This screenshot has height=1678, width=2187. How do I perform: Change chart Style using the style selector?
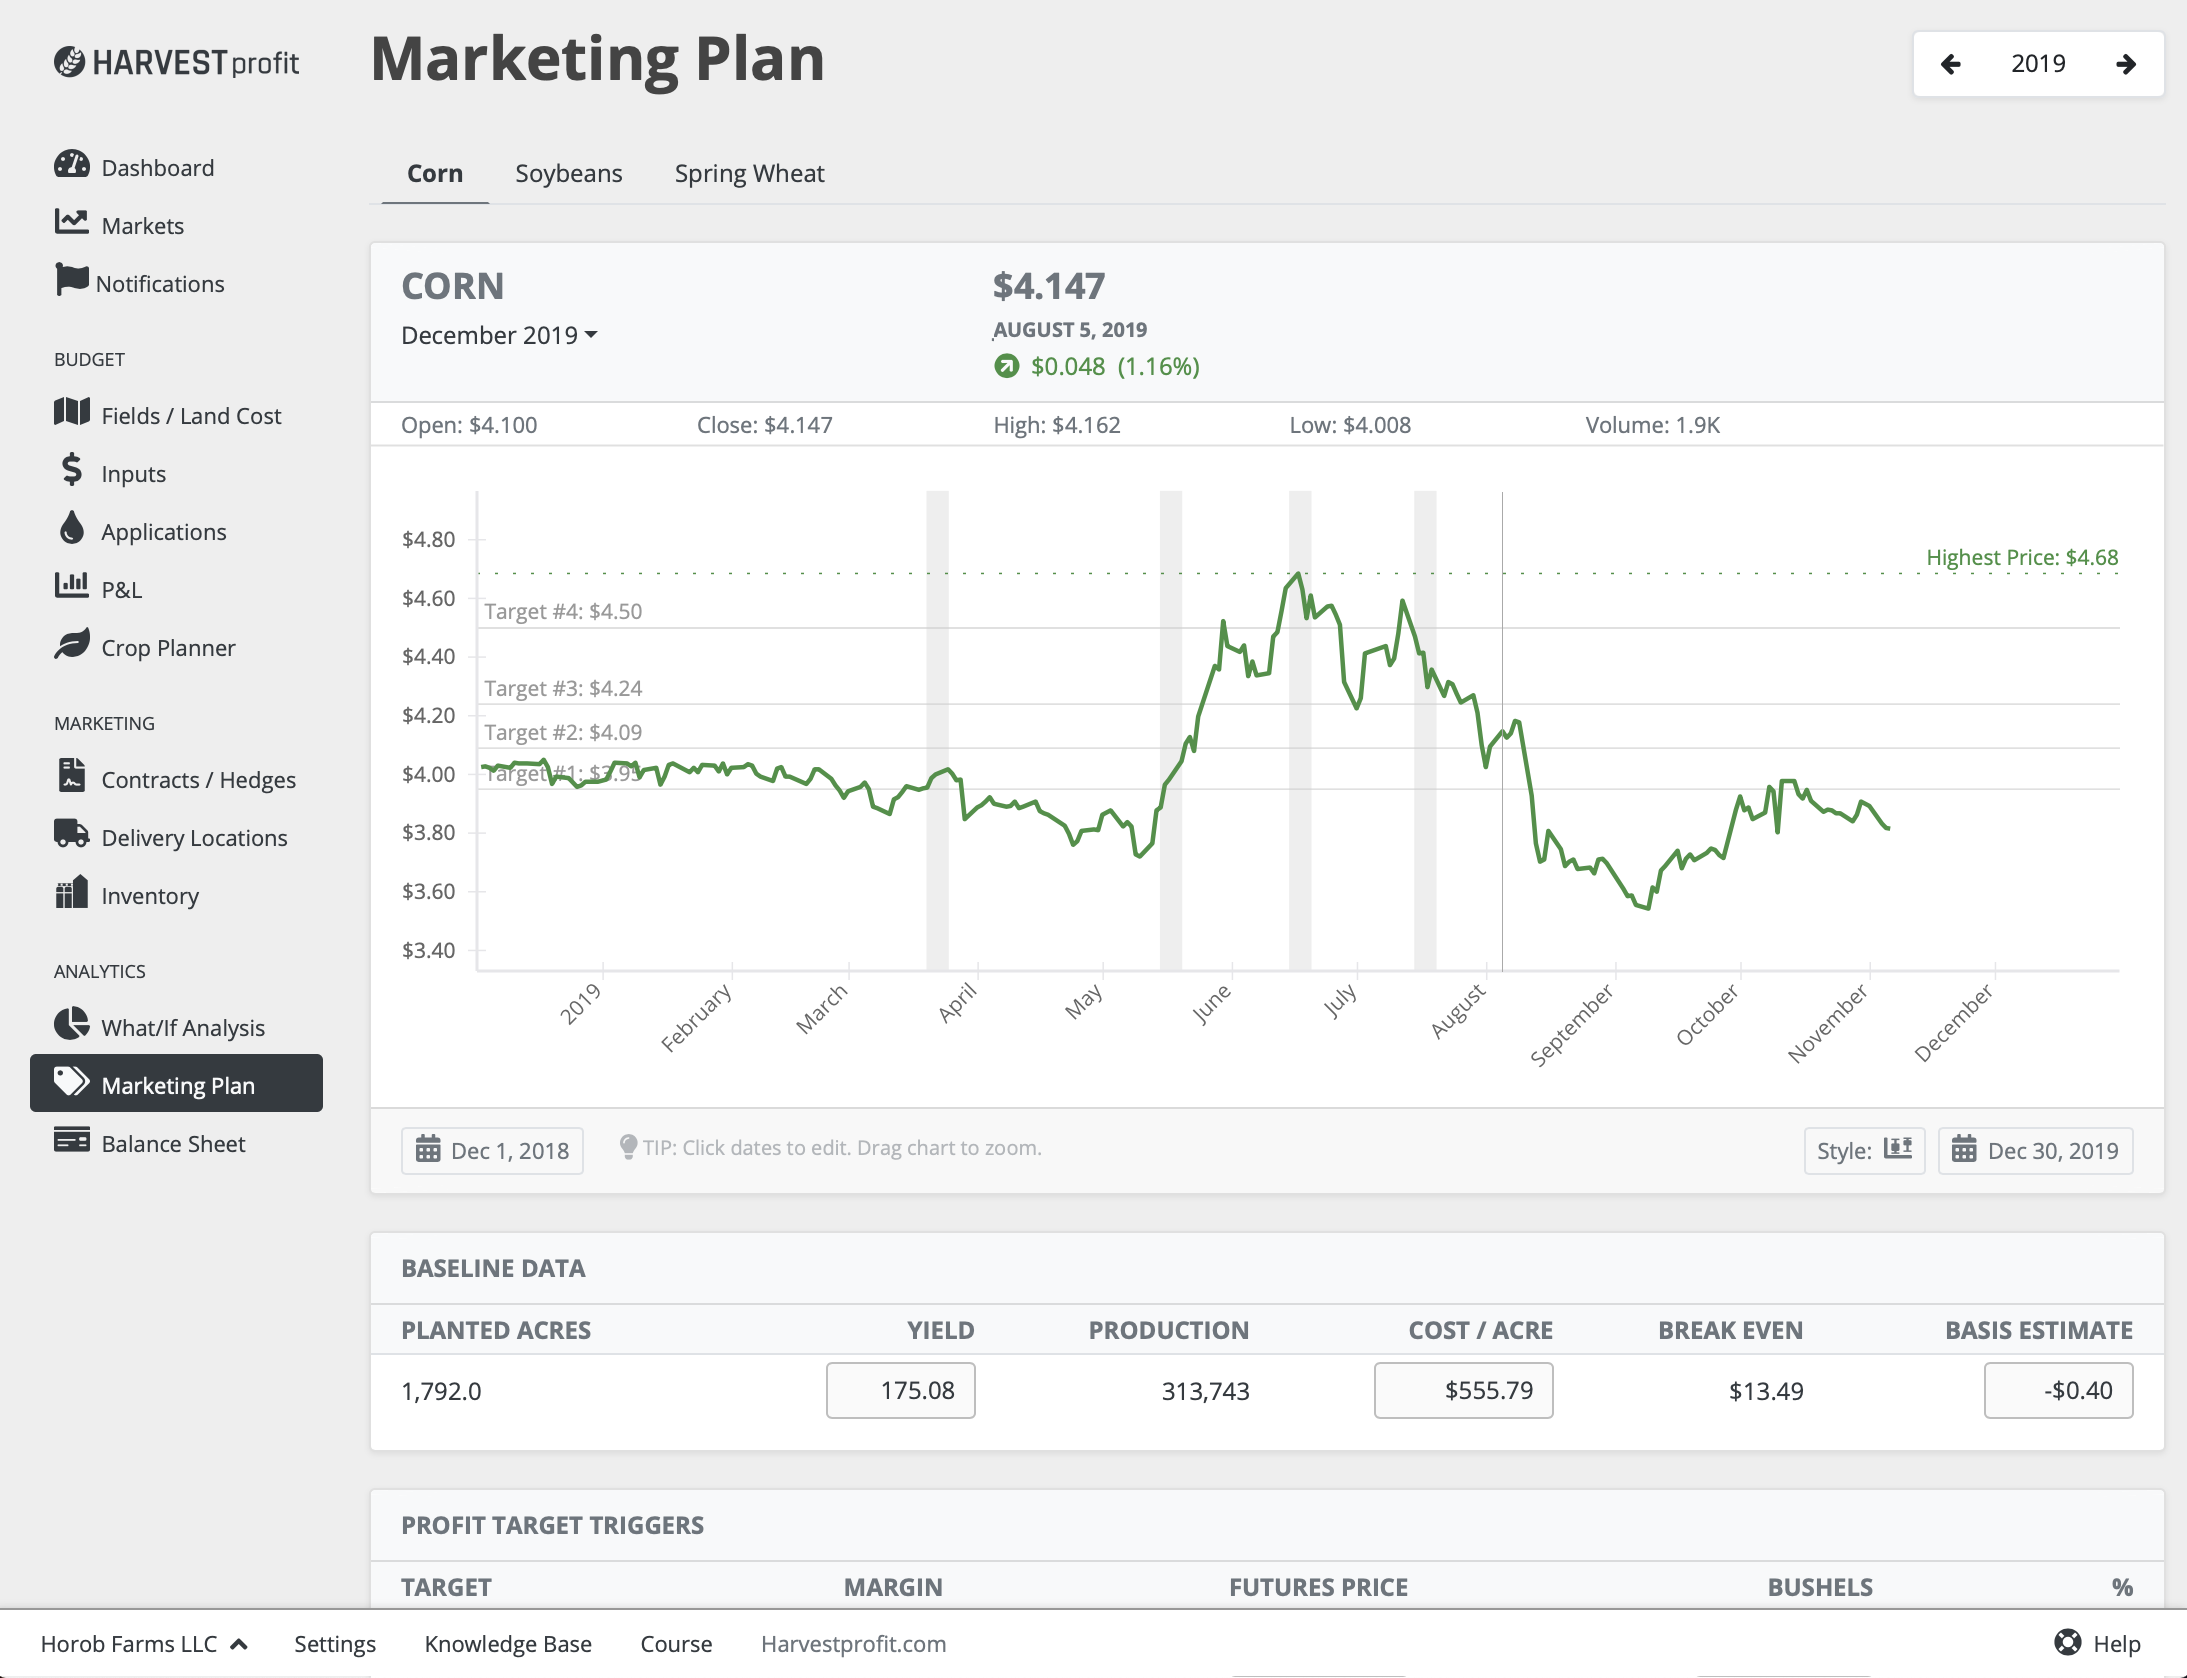[x=1863, y=1150]
